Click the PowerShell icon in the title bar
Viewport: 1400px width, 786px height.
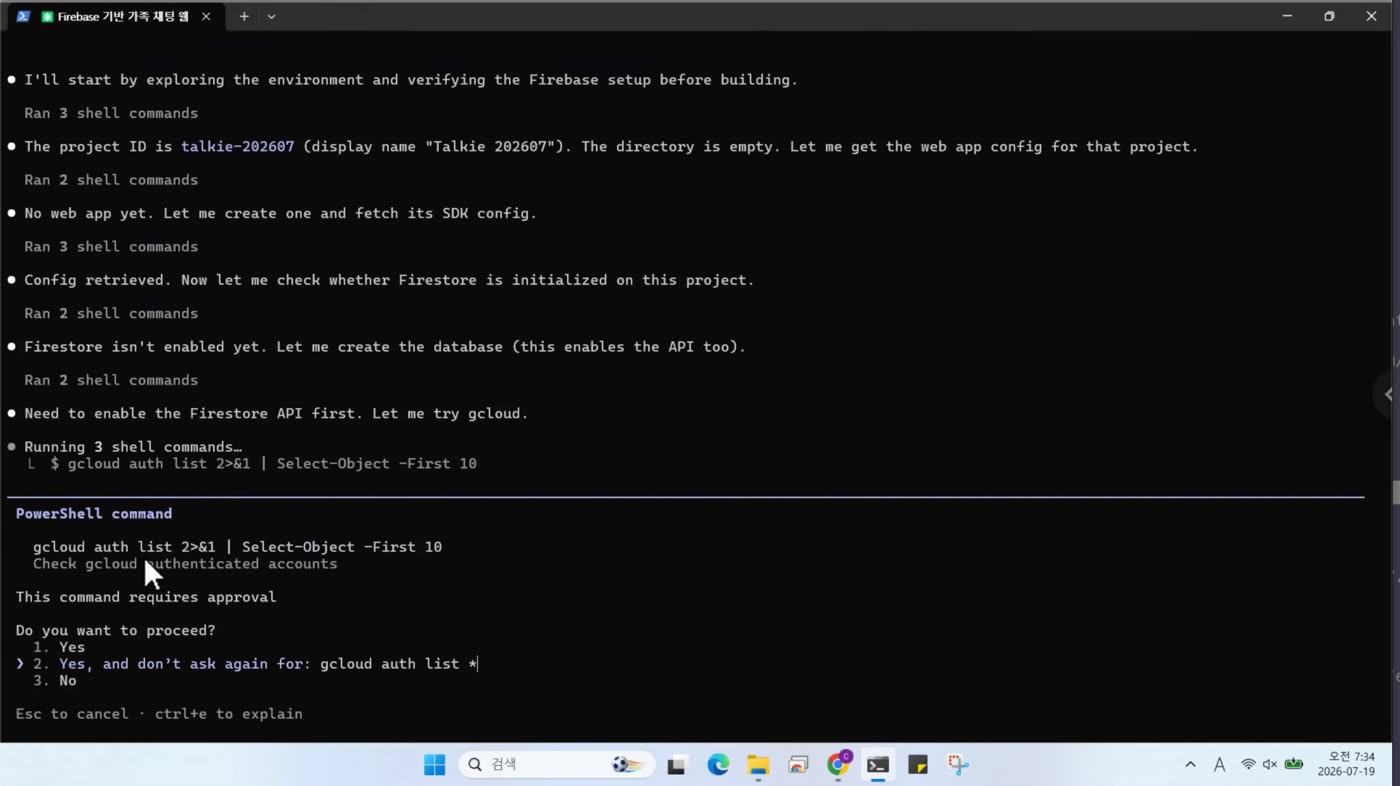[23, 16]
